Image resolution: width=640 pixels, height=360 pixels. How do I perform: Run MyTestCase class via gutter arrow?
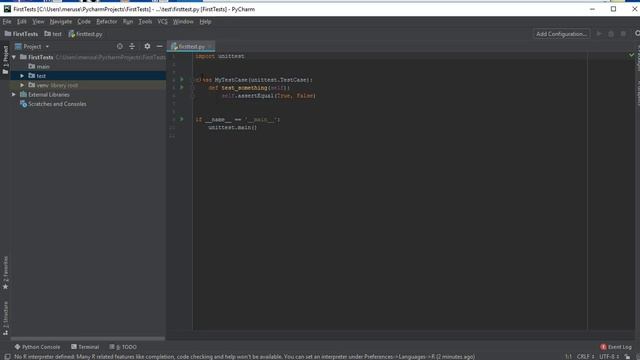click(182, 80)
